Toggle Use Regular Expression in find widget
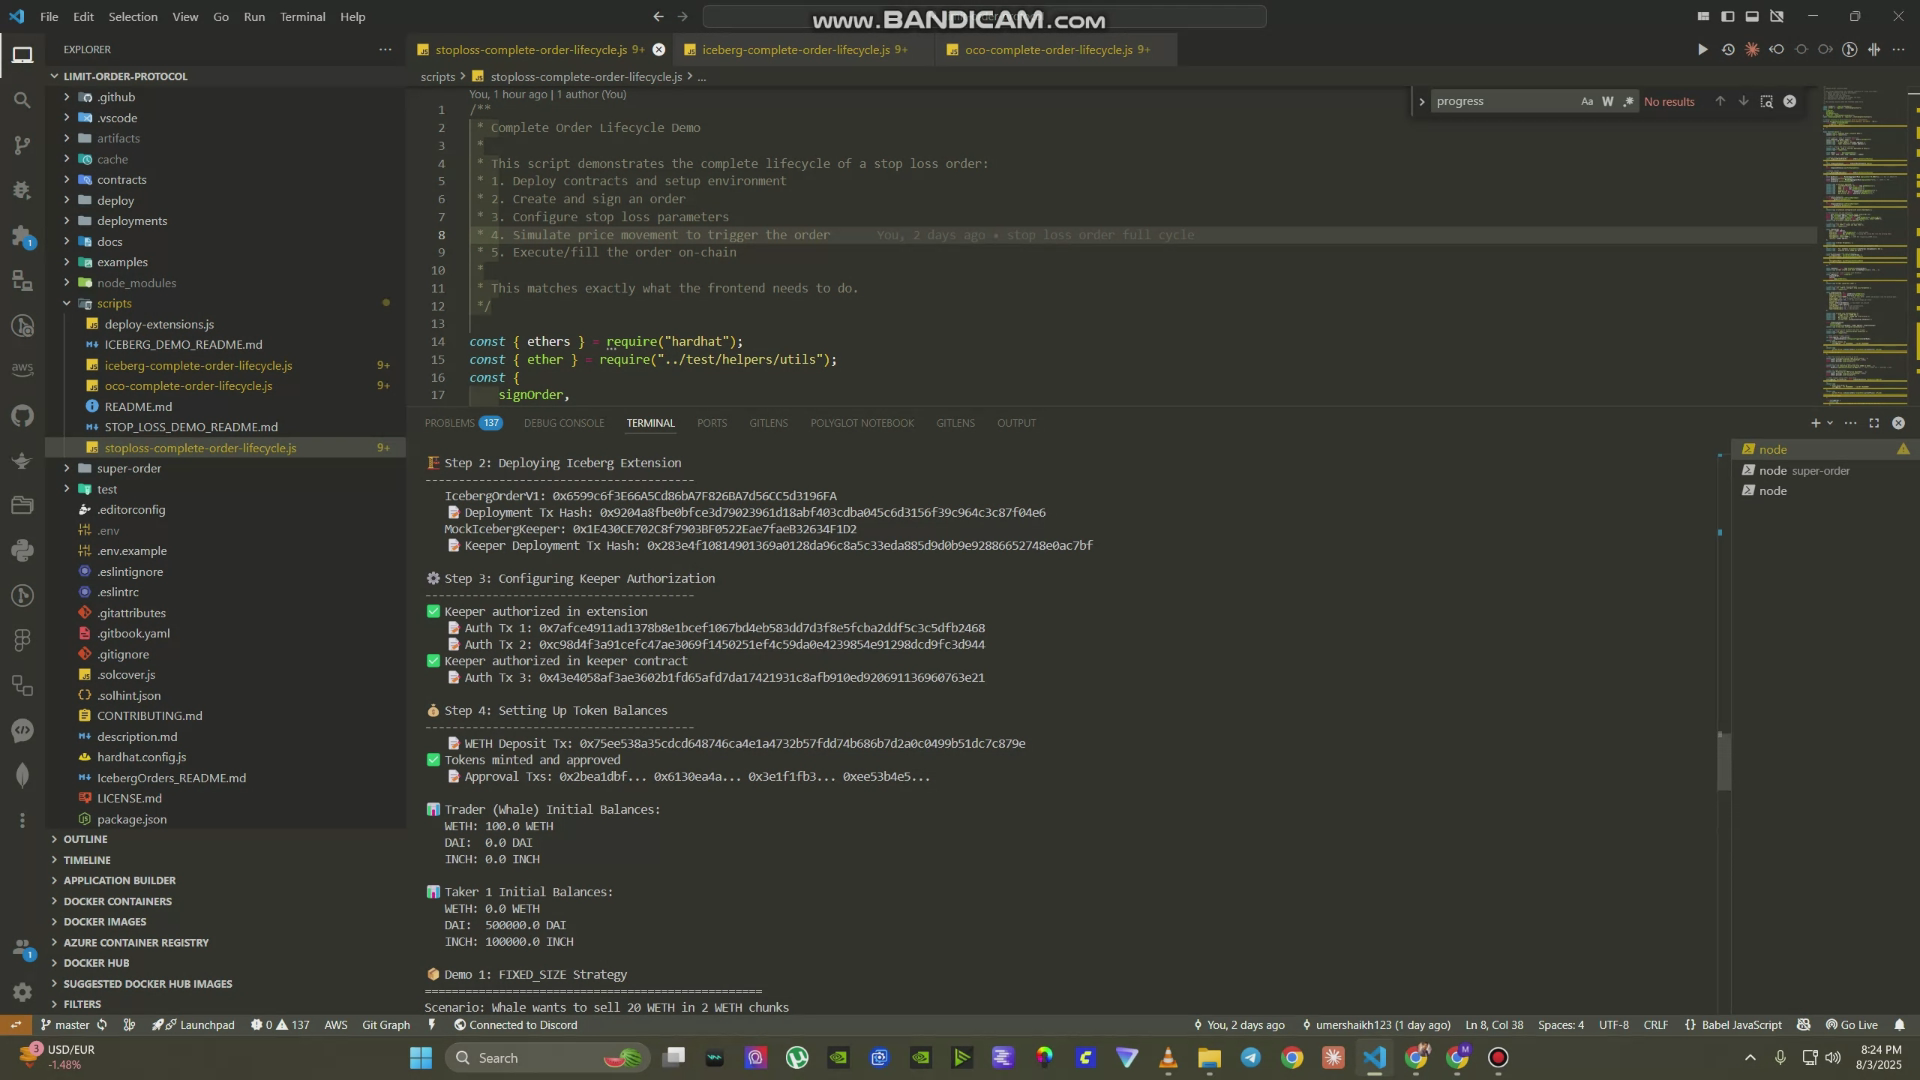This screenshot has width=1920, height=1080. coord(1628,101)
